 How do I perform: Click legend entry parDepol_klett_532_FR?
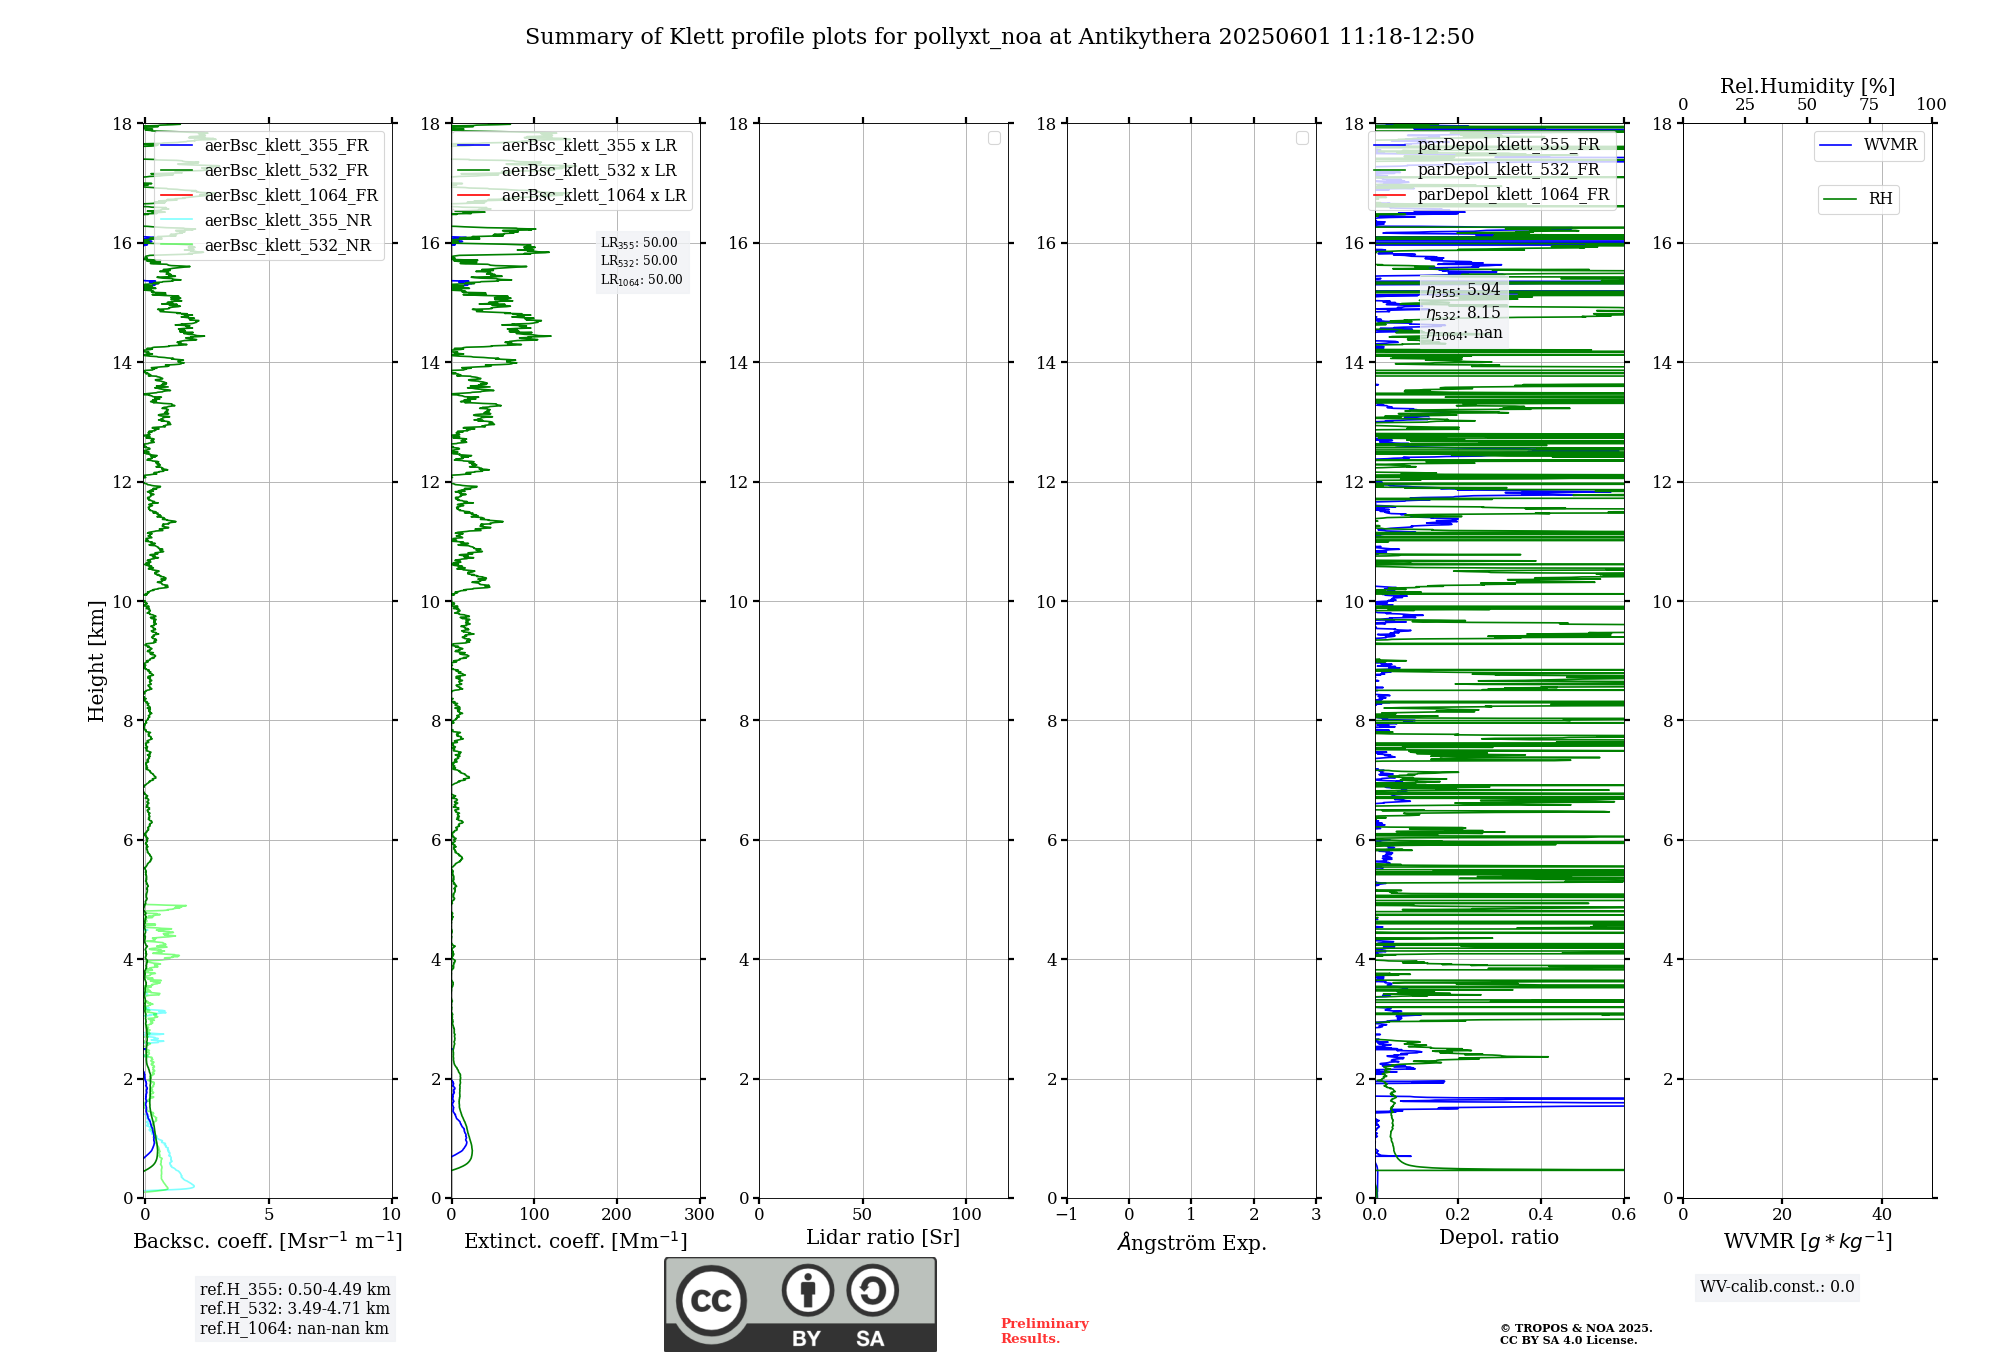tap(1508, 170)
